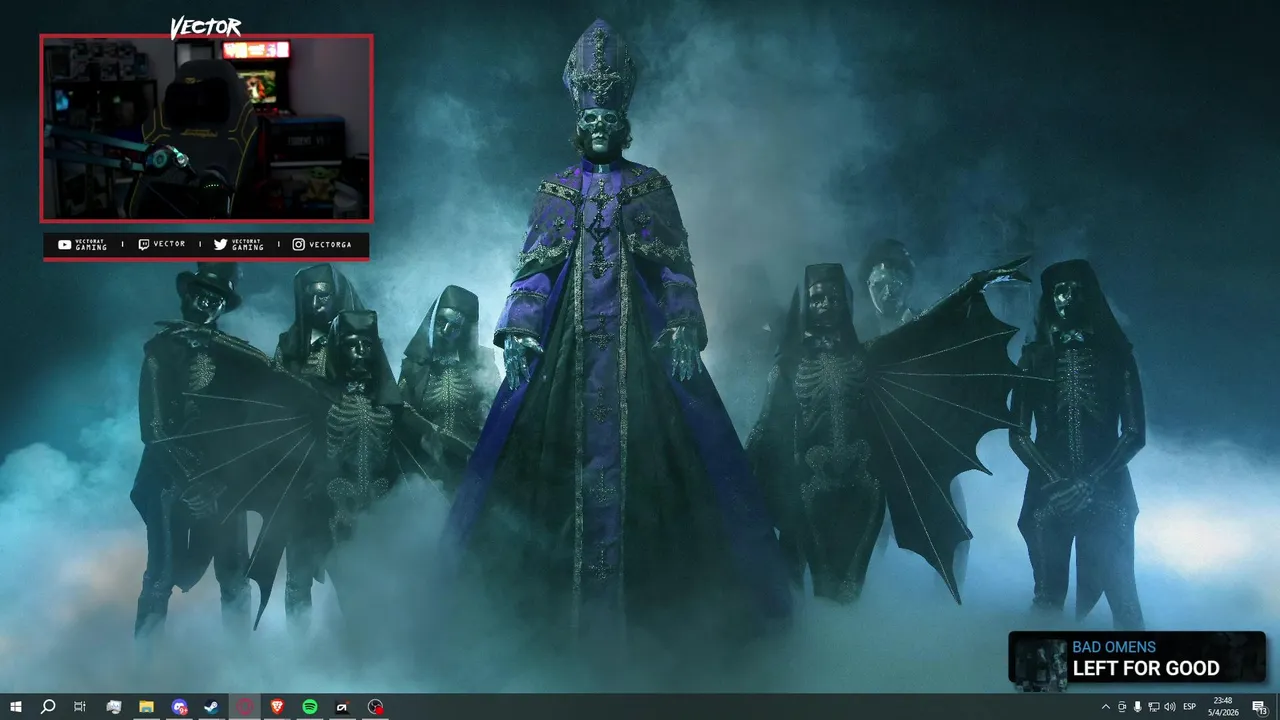The width and height of the screenshot is (1280, 720).
Task: Switch input language via ESP indicator
Action: pyautogui.click(x=1190, y=707)
